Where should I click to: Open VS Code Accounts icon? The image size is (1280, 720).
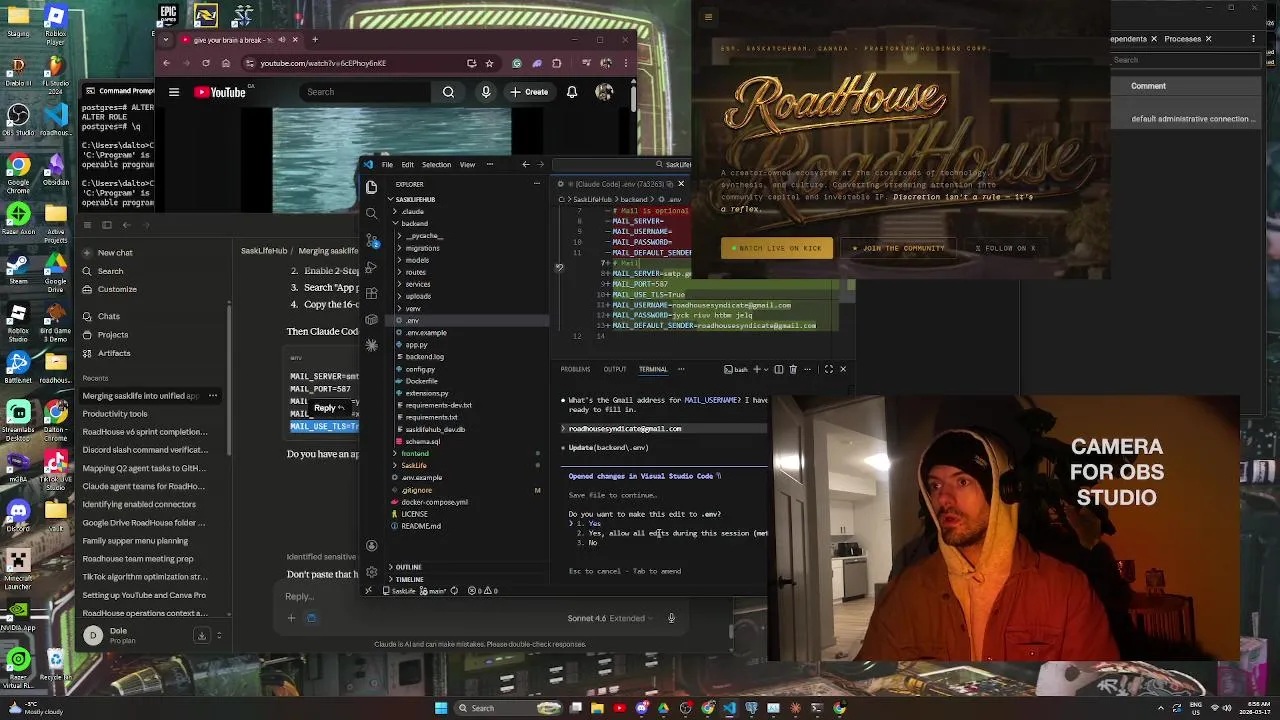[x=371, y=546]
